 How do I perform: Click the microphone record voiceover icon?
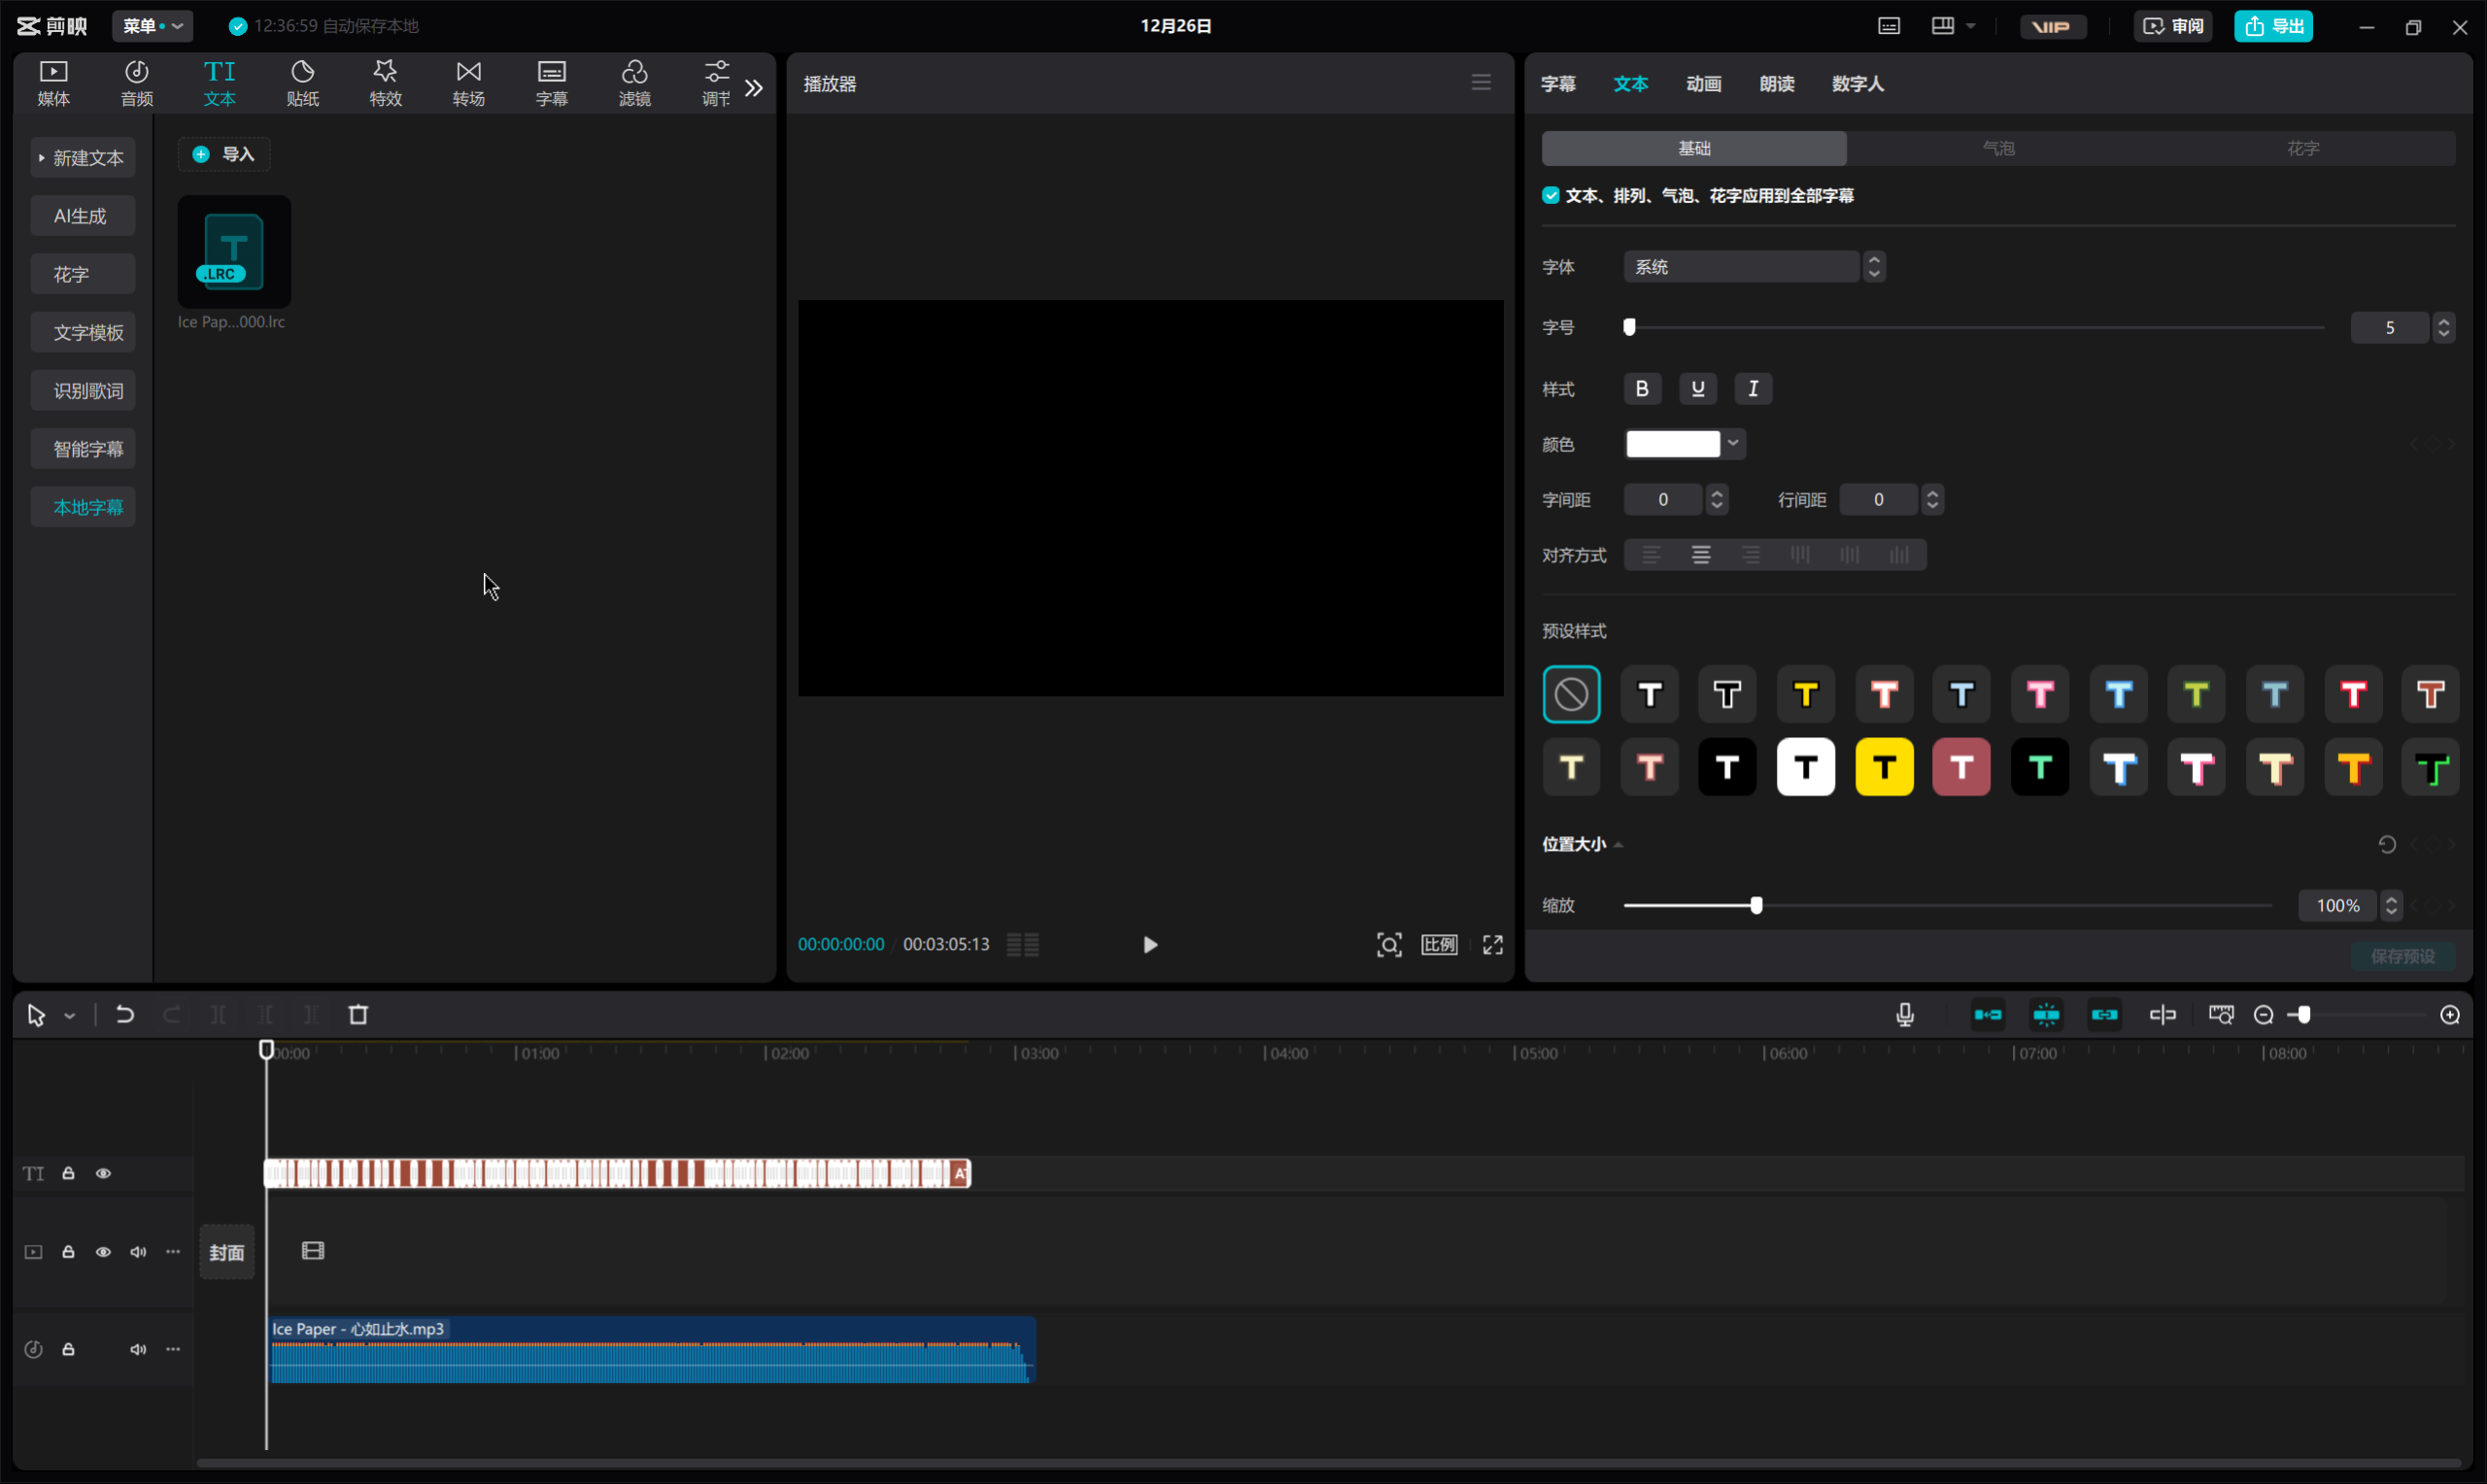pos(1904,1015)
